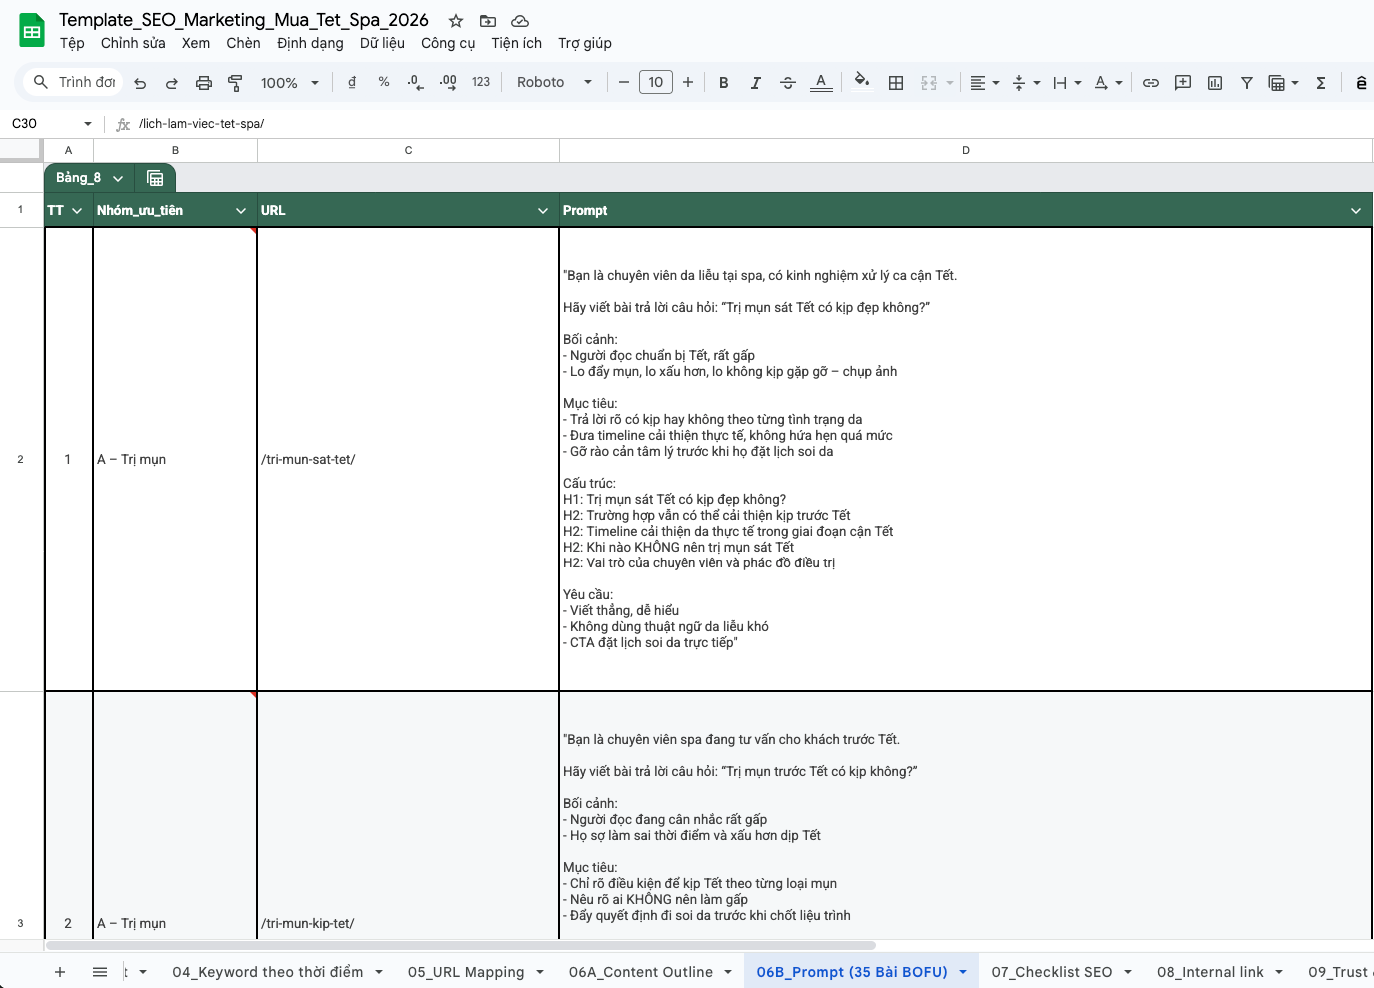Viewport: 1374px width, 988px height.
Task: Open the all sheets list icon
Action: coord(100,972)
